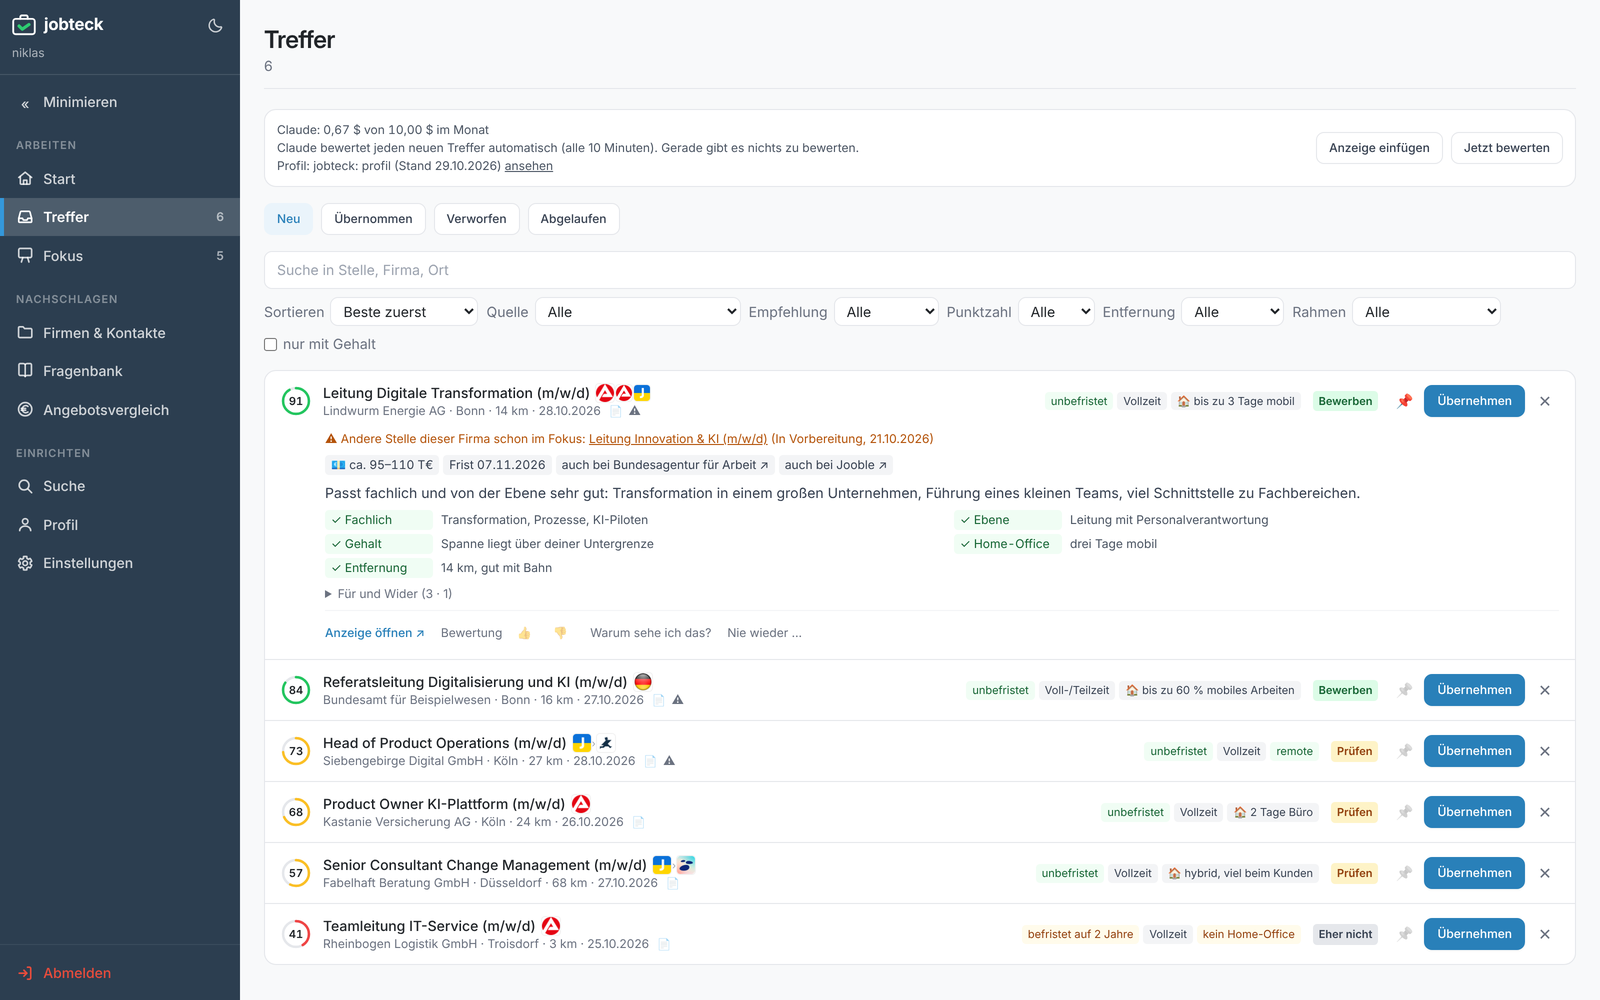Click German flag source icon on Referatsleitung
This screenshot has height=1000, width=1600.
click(643, 682)
